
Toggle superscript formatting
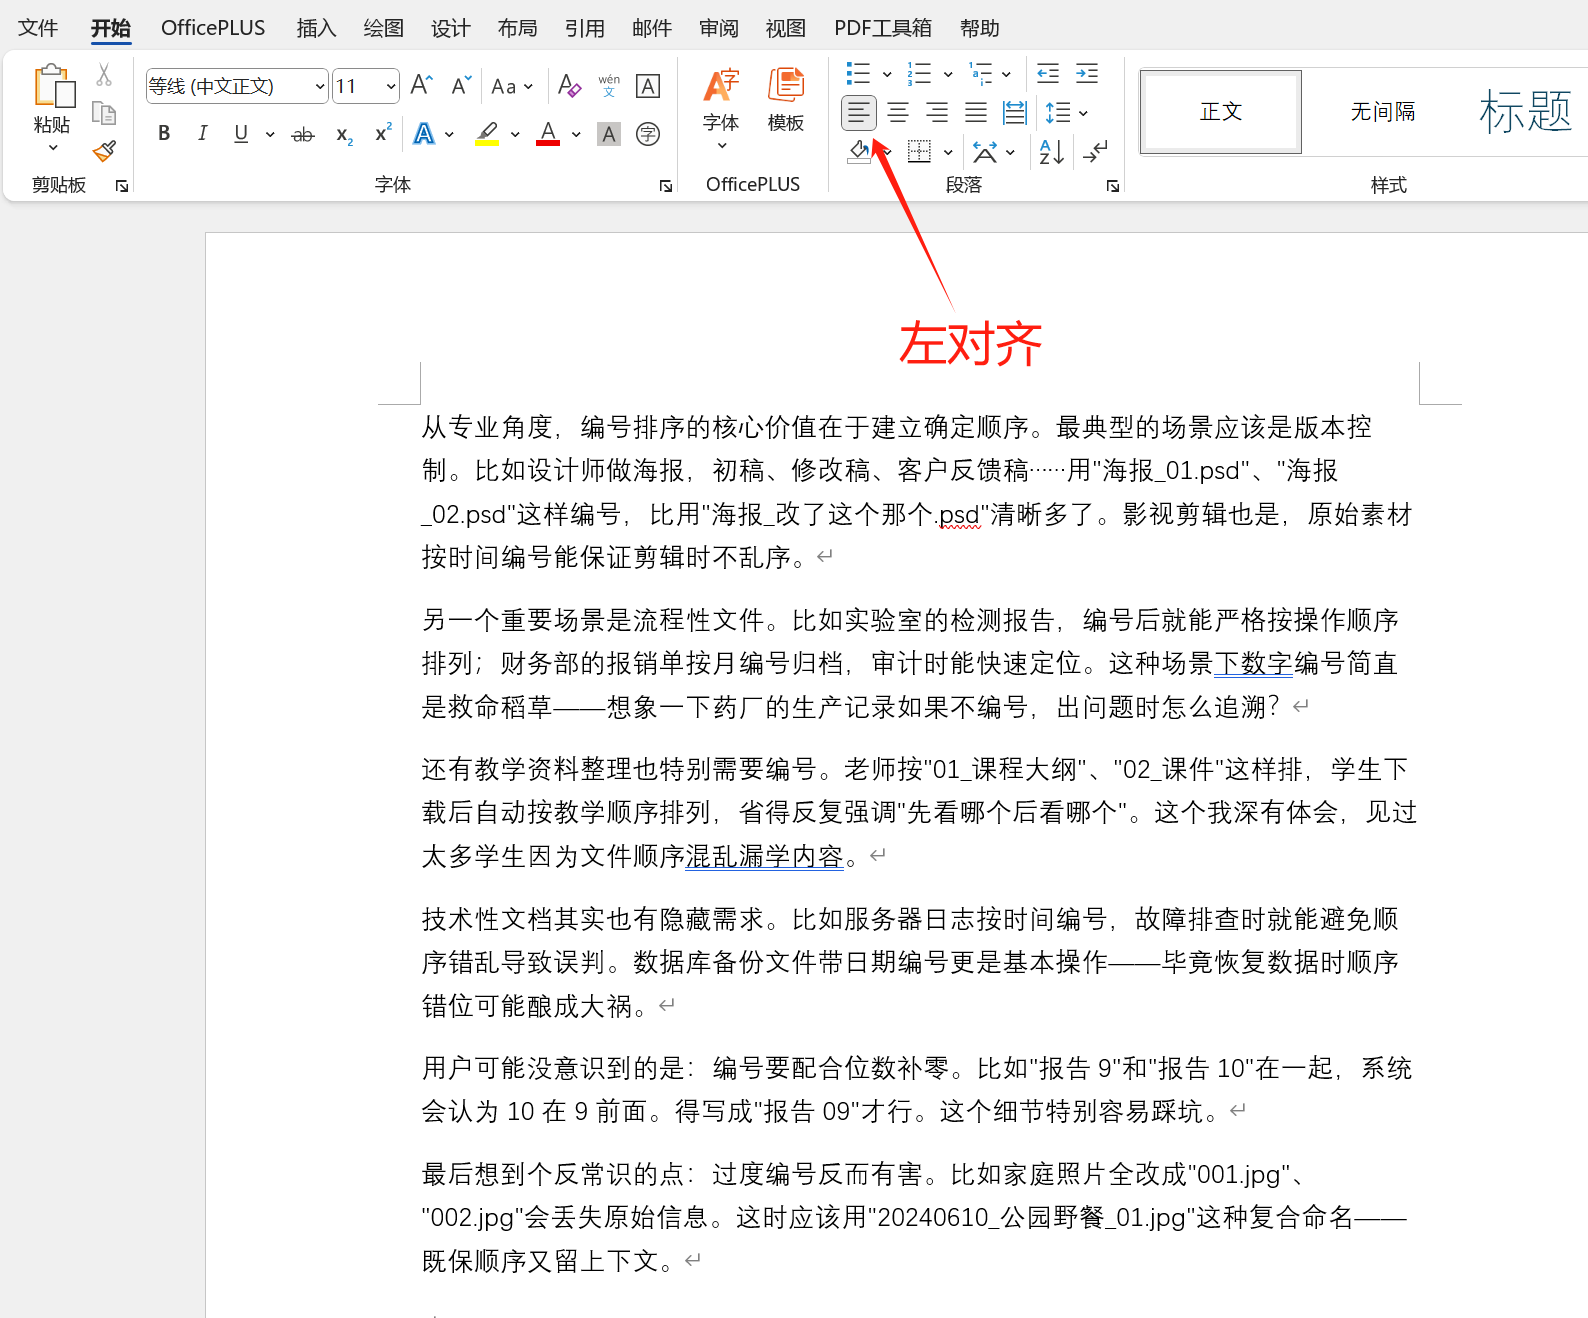point(383,133)
